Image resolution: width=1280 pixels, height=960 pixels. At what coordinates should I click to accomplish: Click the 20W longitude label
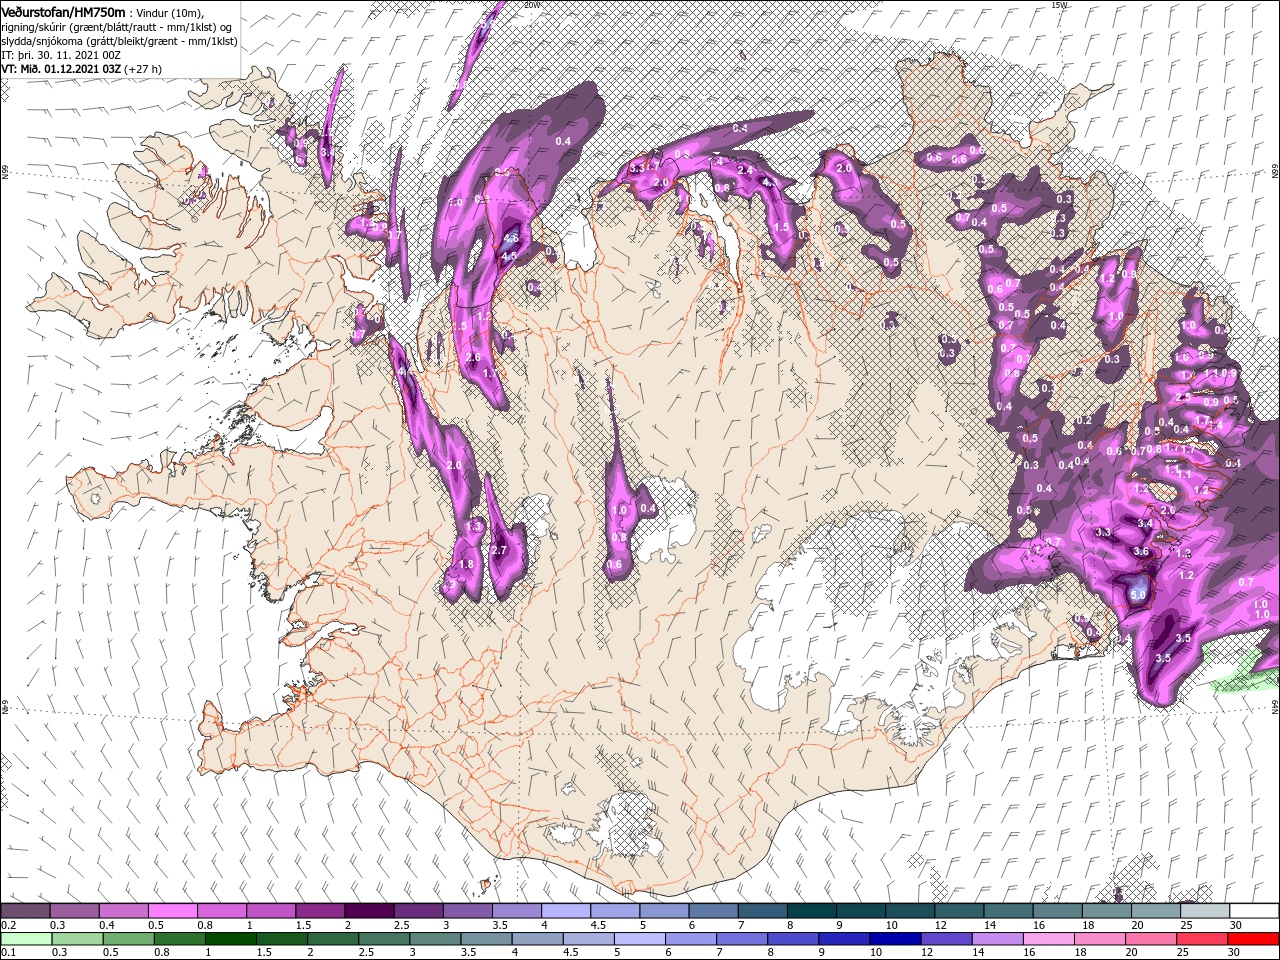[x=531, y=5]
